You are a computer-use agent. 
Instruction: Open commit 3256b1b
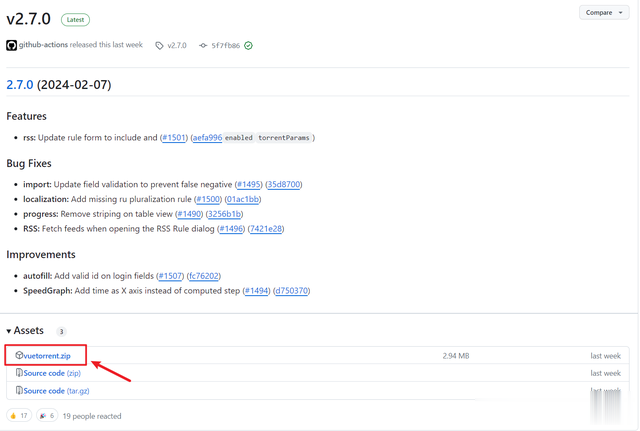pos(224,214)
